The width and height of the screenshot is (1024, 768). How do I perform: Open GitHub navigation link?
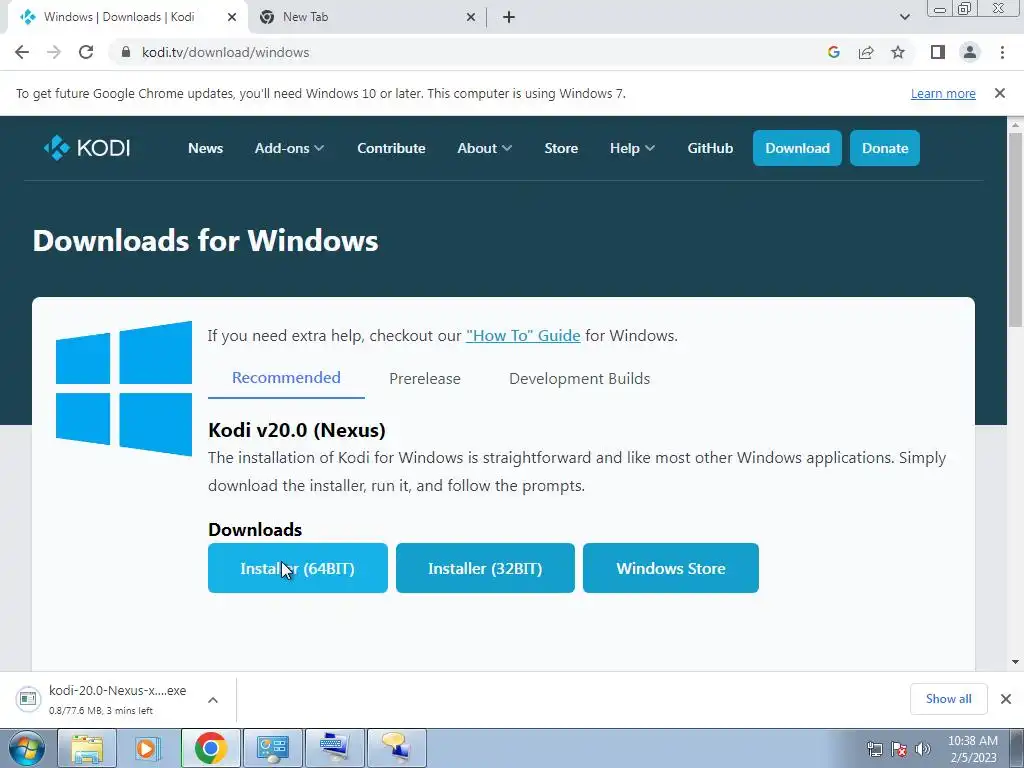pos(710,148)
